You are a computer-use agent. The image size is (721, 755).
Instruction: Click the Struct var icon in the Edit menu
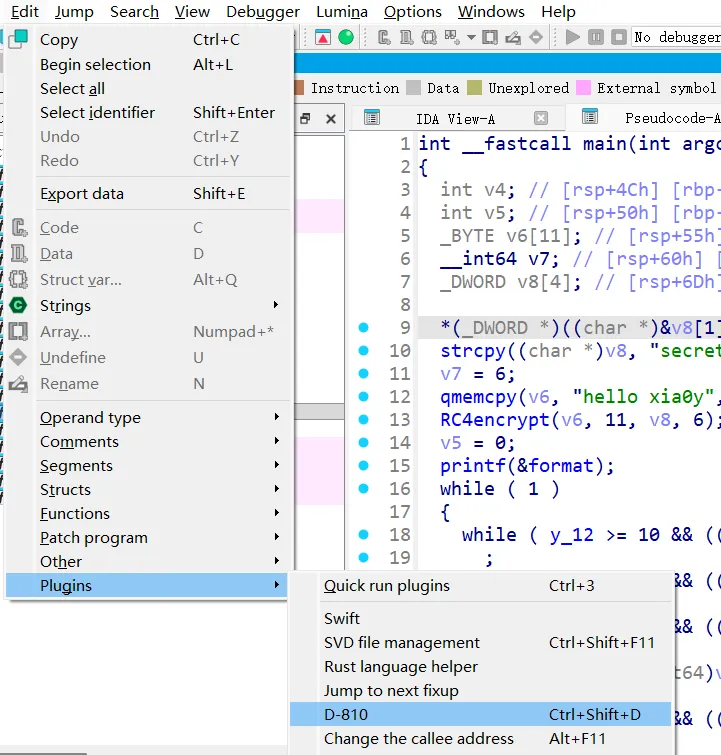coord(18,279)
